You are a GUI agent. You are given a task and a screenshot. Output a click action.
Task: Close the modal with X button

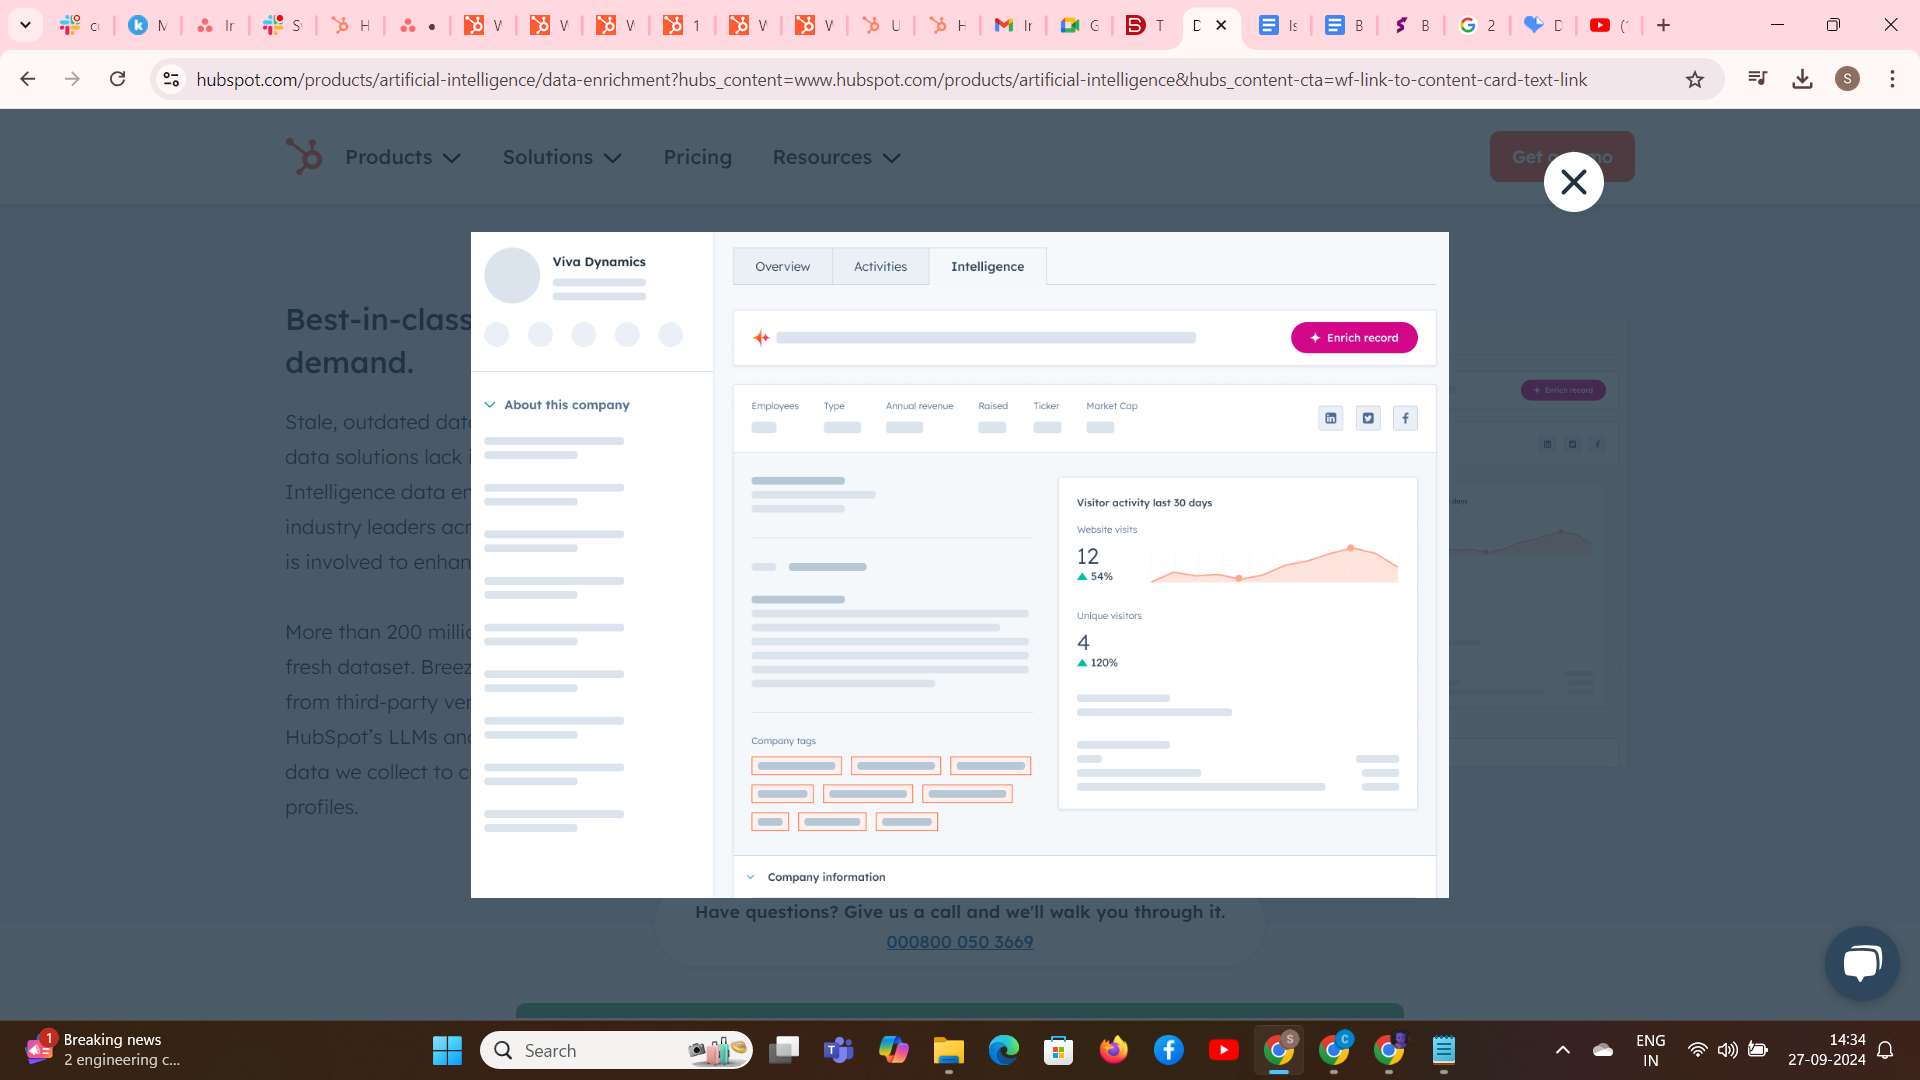tap(1575, 182)
